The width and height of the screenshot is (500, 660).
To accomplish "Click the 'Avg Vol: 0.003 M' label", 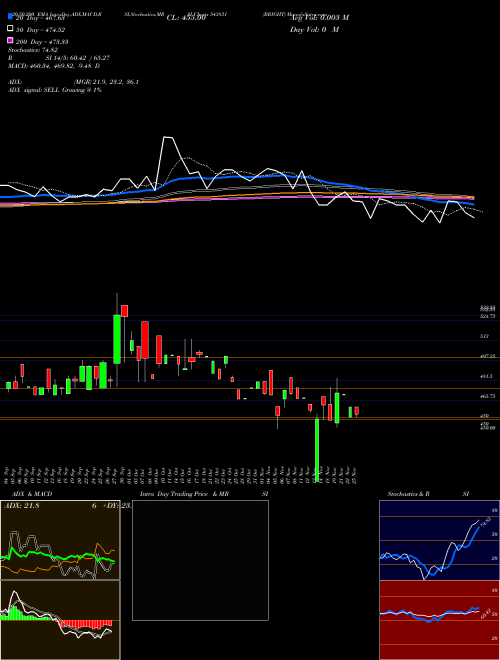I will (319, 18).
